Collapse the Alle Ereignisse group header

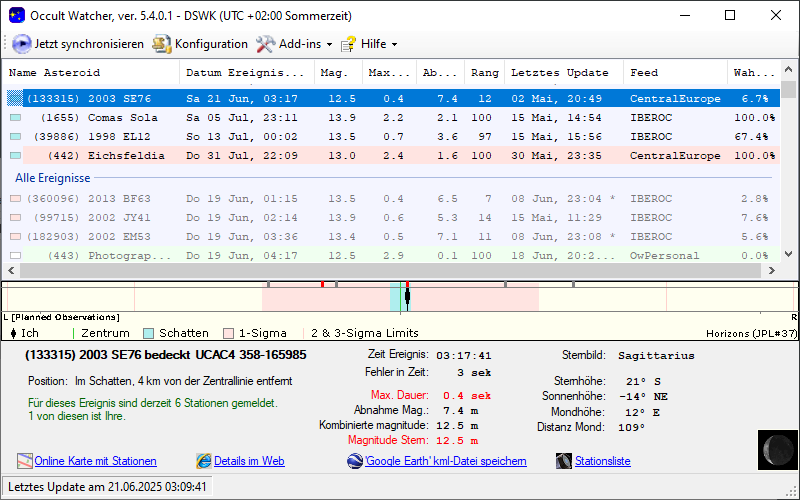click(x=53, y=178)
